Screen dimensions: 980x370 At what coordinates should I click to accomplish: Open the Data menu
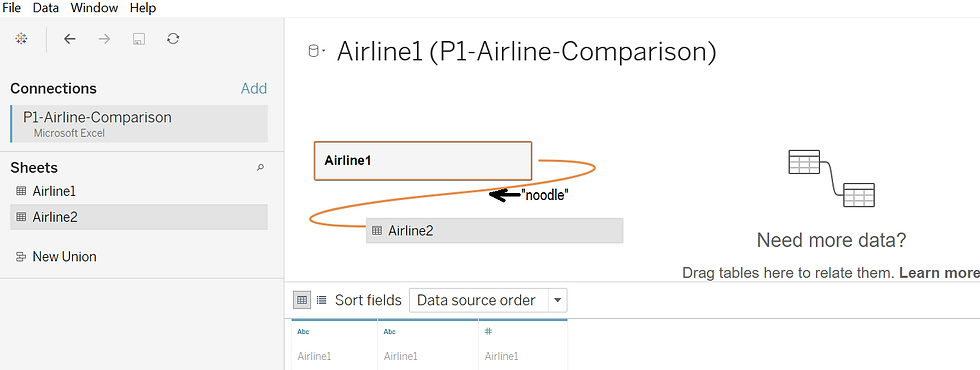tap(46, 8)
